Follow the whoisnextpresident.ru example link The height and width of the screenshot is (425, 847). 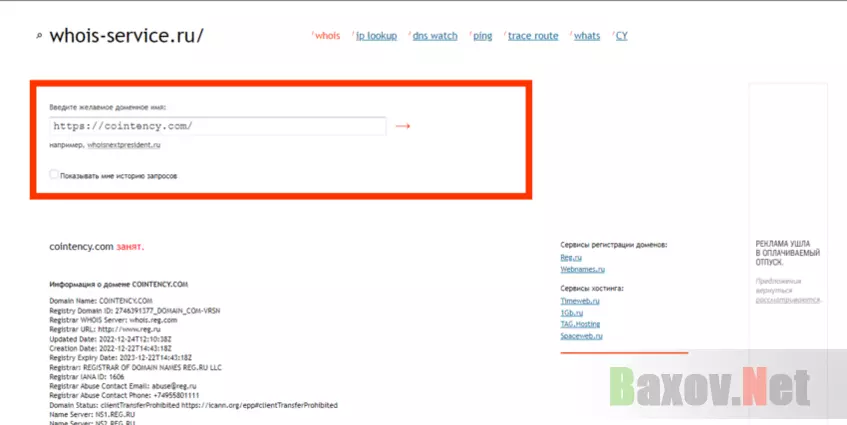(x=124, y=145)
